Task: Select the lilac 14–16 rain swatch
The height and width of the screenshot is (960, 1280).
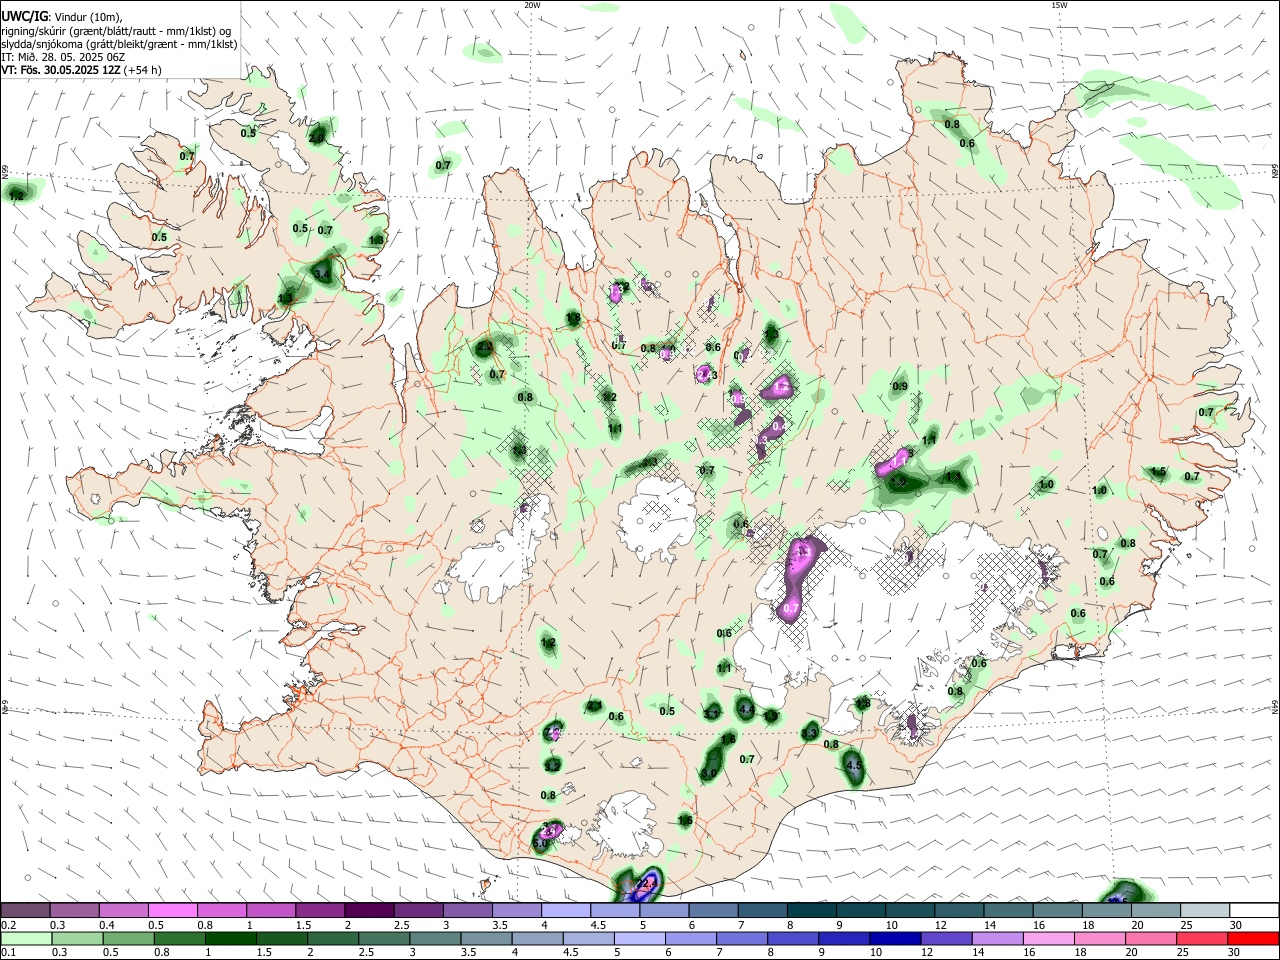Action: click(997, 938)
